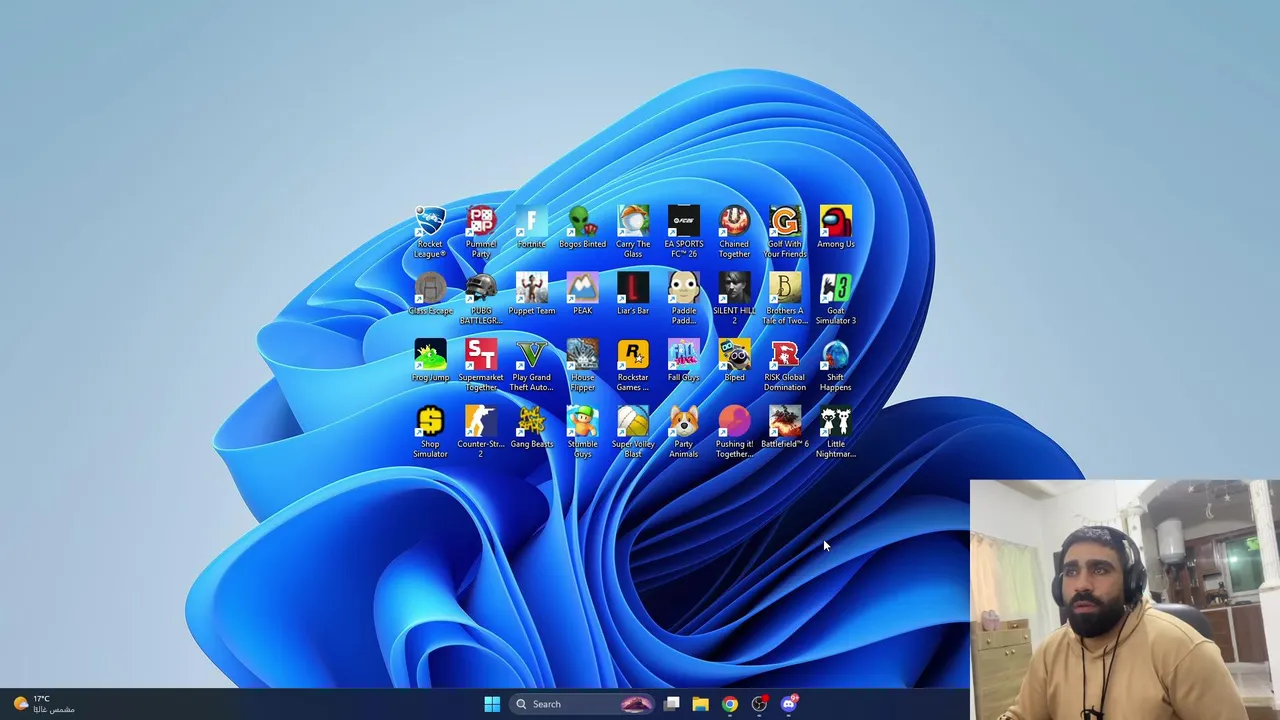Select the PUBG BATTLEGROUNDS helmet icon
Viewport: 1280px width, 720px height.
481,298
